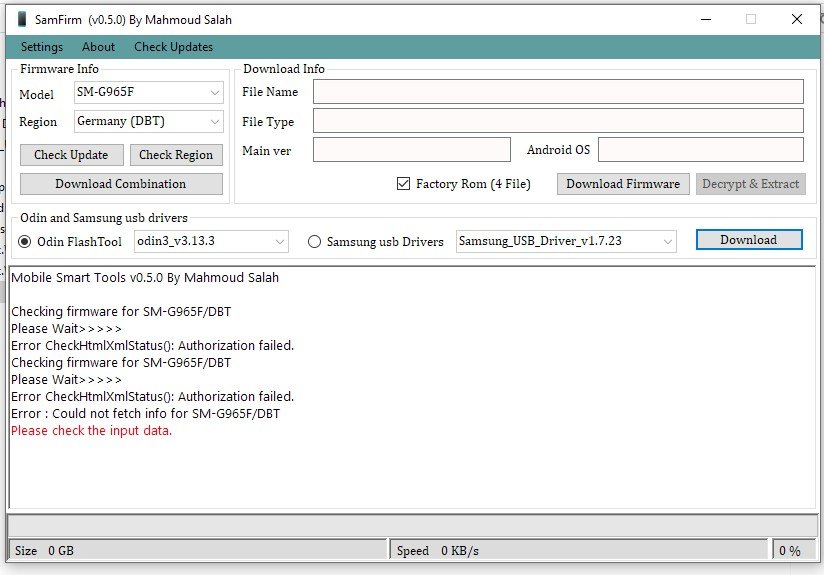Click the SamFirm phone icon in title bar
Viewport: 824px width, 575px height.
(22, 19)
